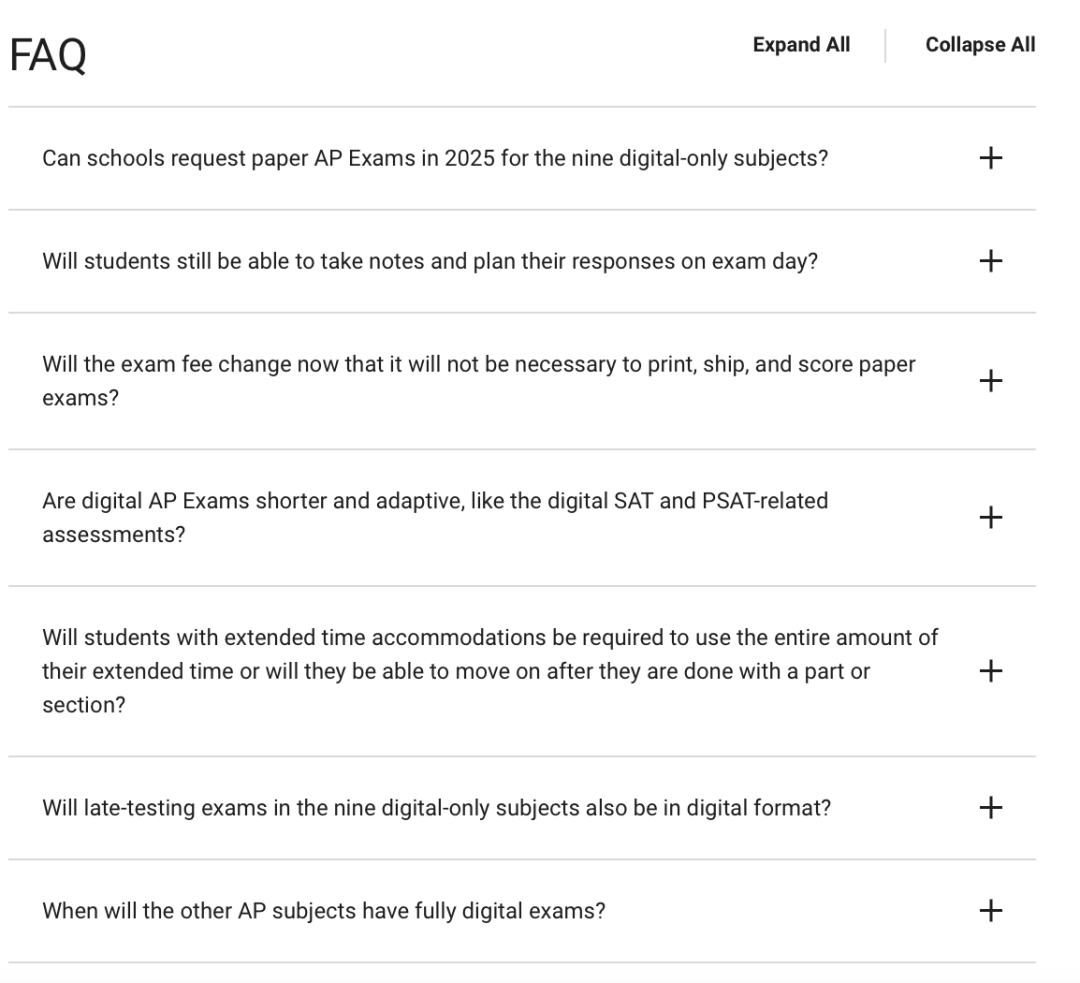The height and width of the screenshot is (983, 1080).
Task: Expand extended time accommodations question text
Action: coord(490,671)
